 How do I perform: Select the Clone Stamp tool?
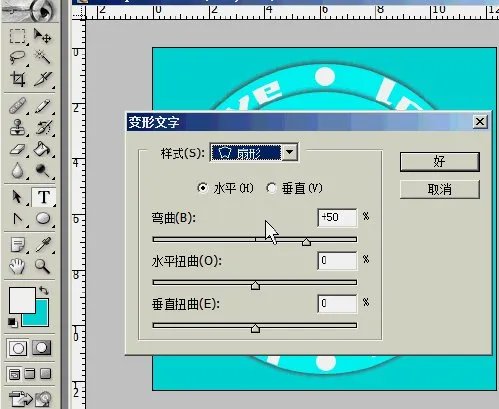(17, 127)
